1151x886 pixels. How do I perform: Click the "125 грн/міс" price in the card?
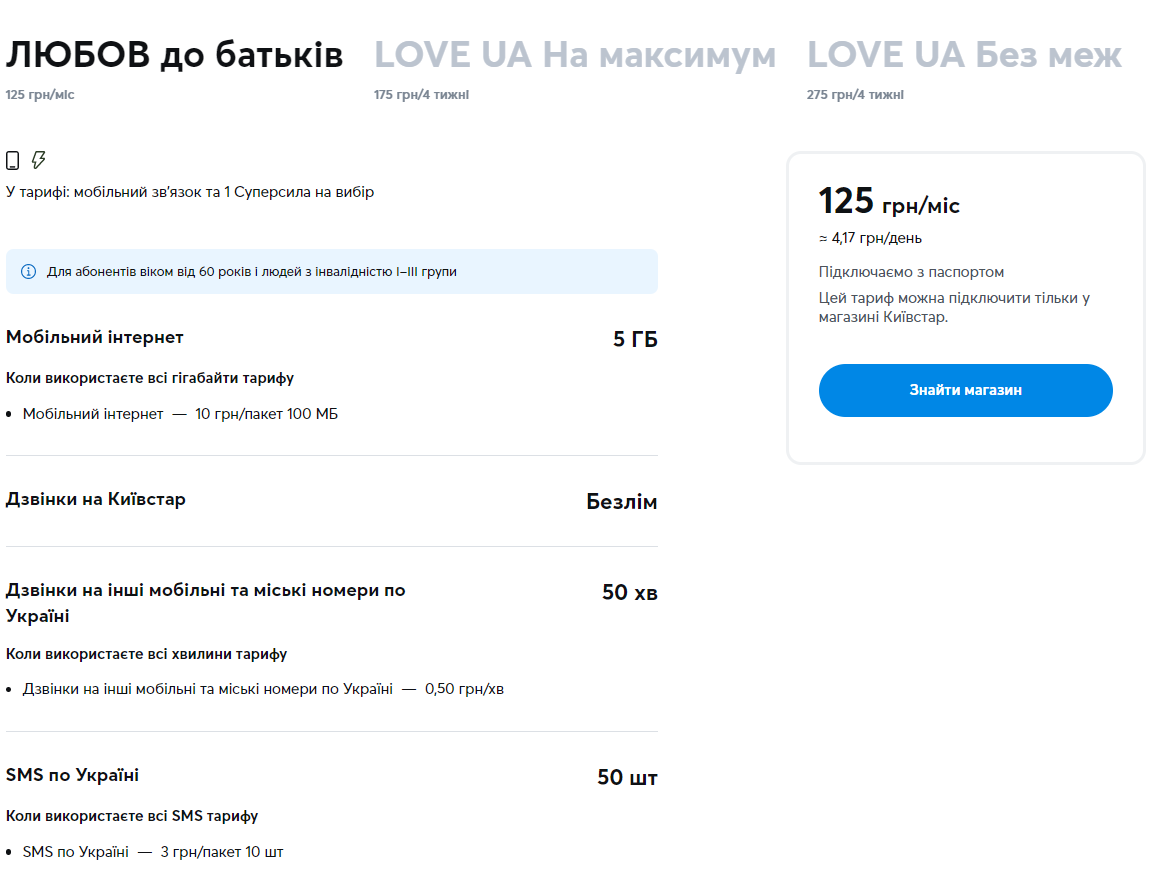(x=888, y=201)
